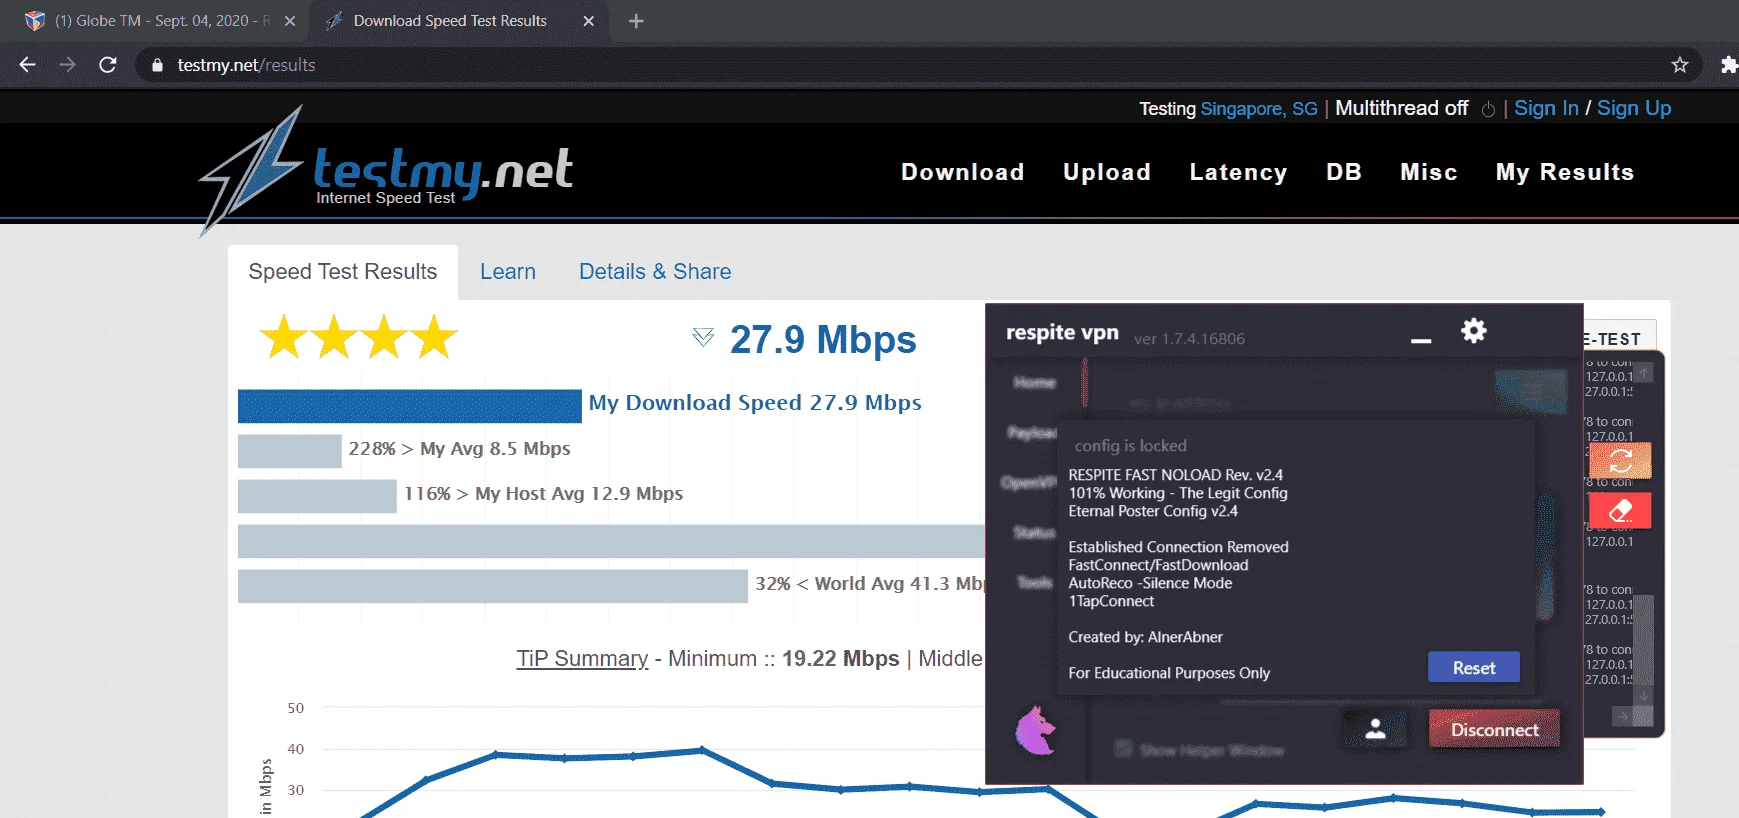Click the large 27.9 Mbps result heading
This screenshot has height=818, width=1739.
pyautogui.click(x=823, y=340)
